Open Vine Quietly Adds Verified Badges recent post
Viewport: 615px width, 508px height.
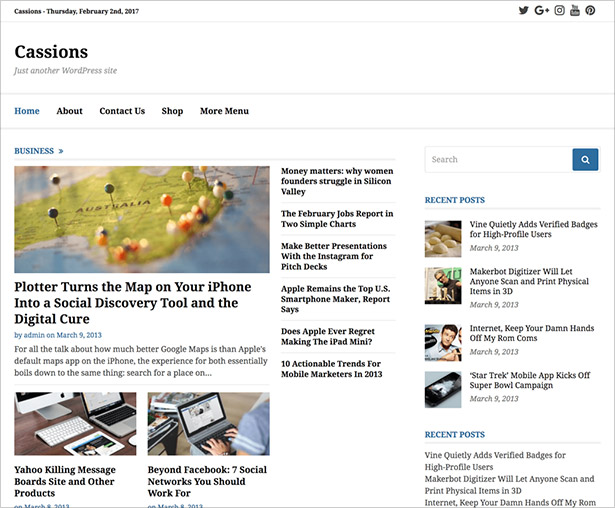click(x=533, y=229)
